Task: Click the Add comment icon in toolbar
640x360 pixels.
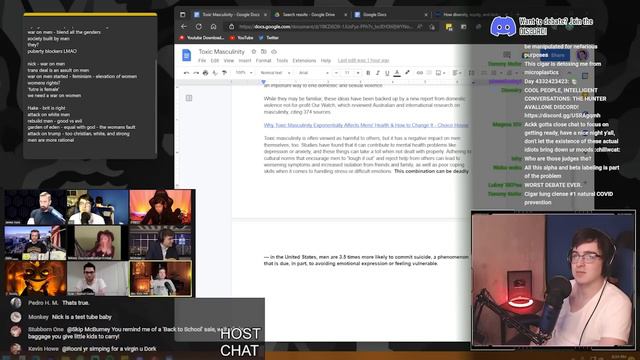Action: coord(429,73)
